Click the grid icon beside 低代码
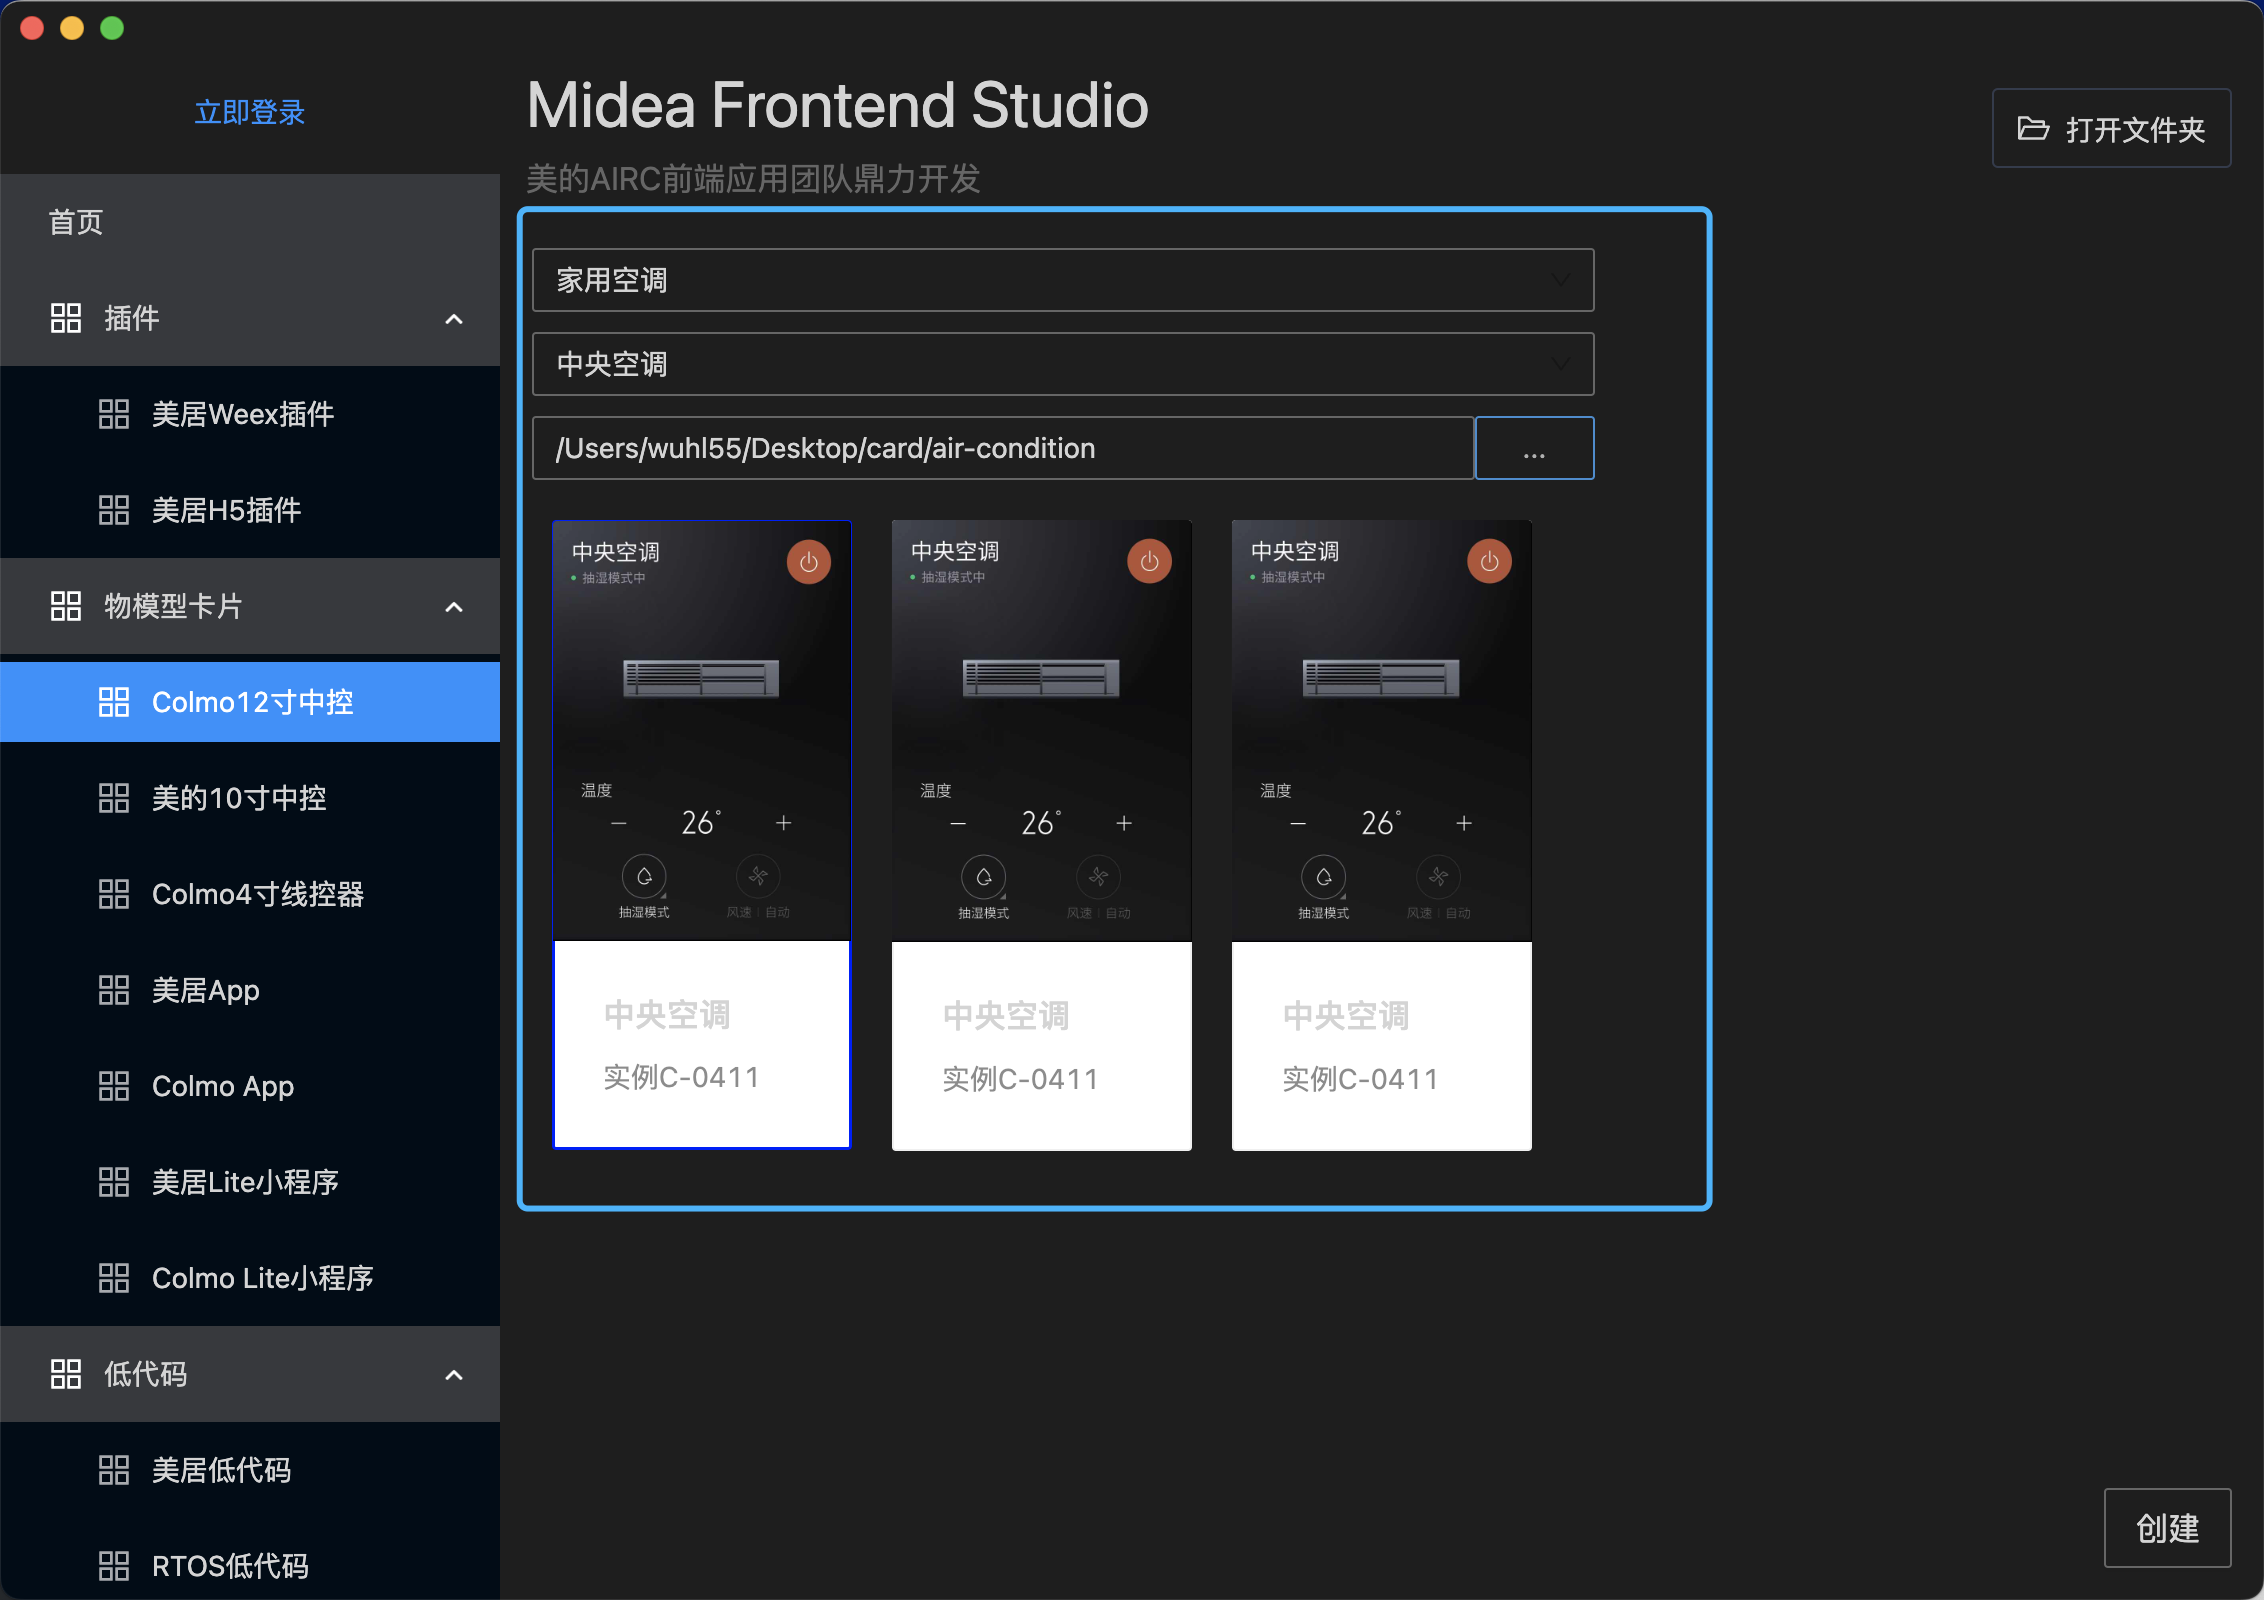Screen dimensions: 2264x1600 pos(66,1374)
